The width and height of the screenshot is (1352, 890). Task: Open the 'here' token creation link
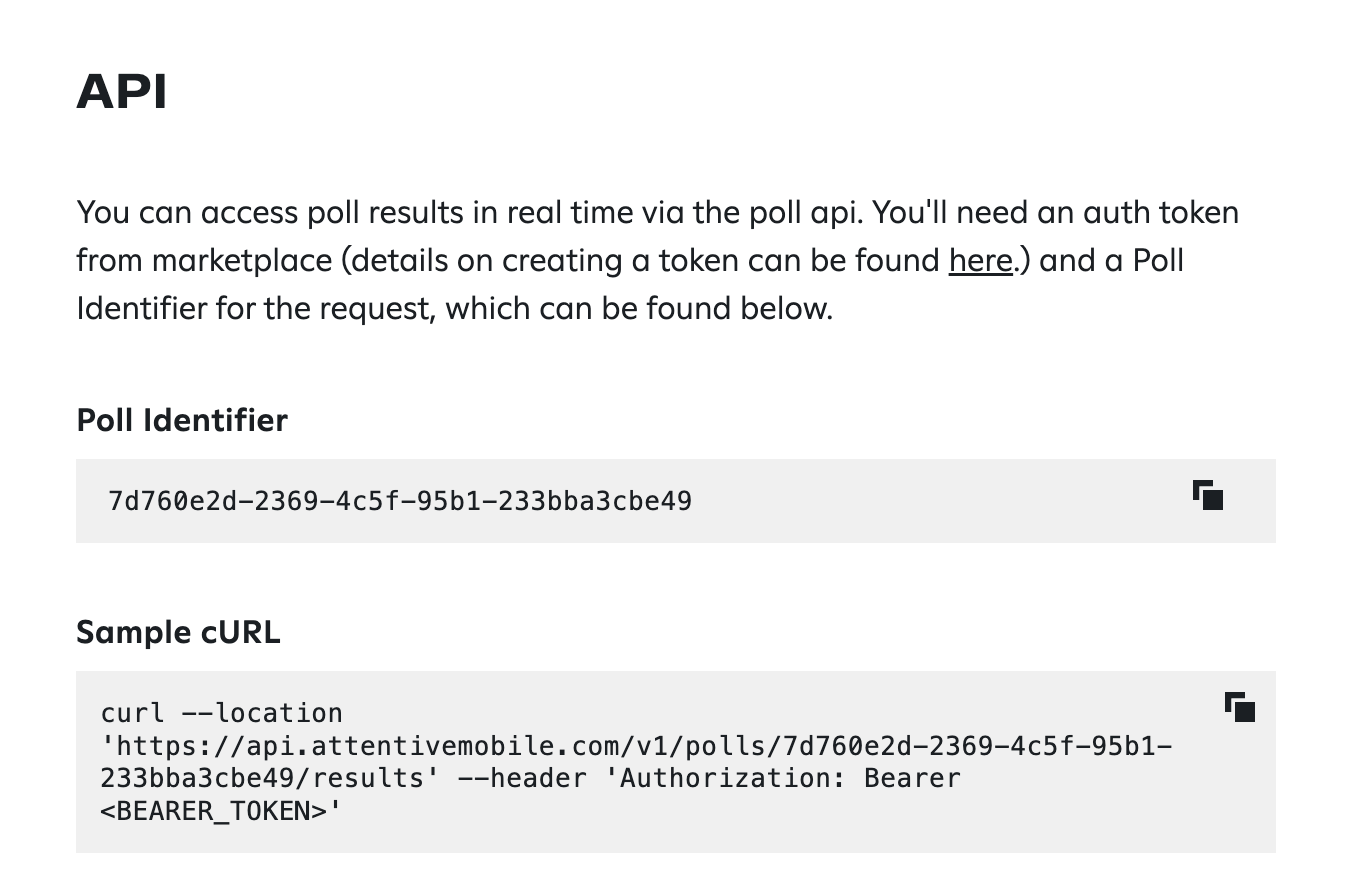[x=980, y=261]
